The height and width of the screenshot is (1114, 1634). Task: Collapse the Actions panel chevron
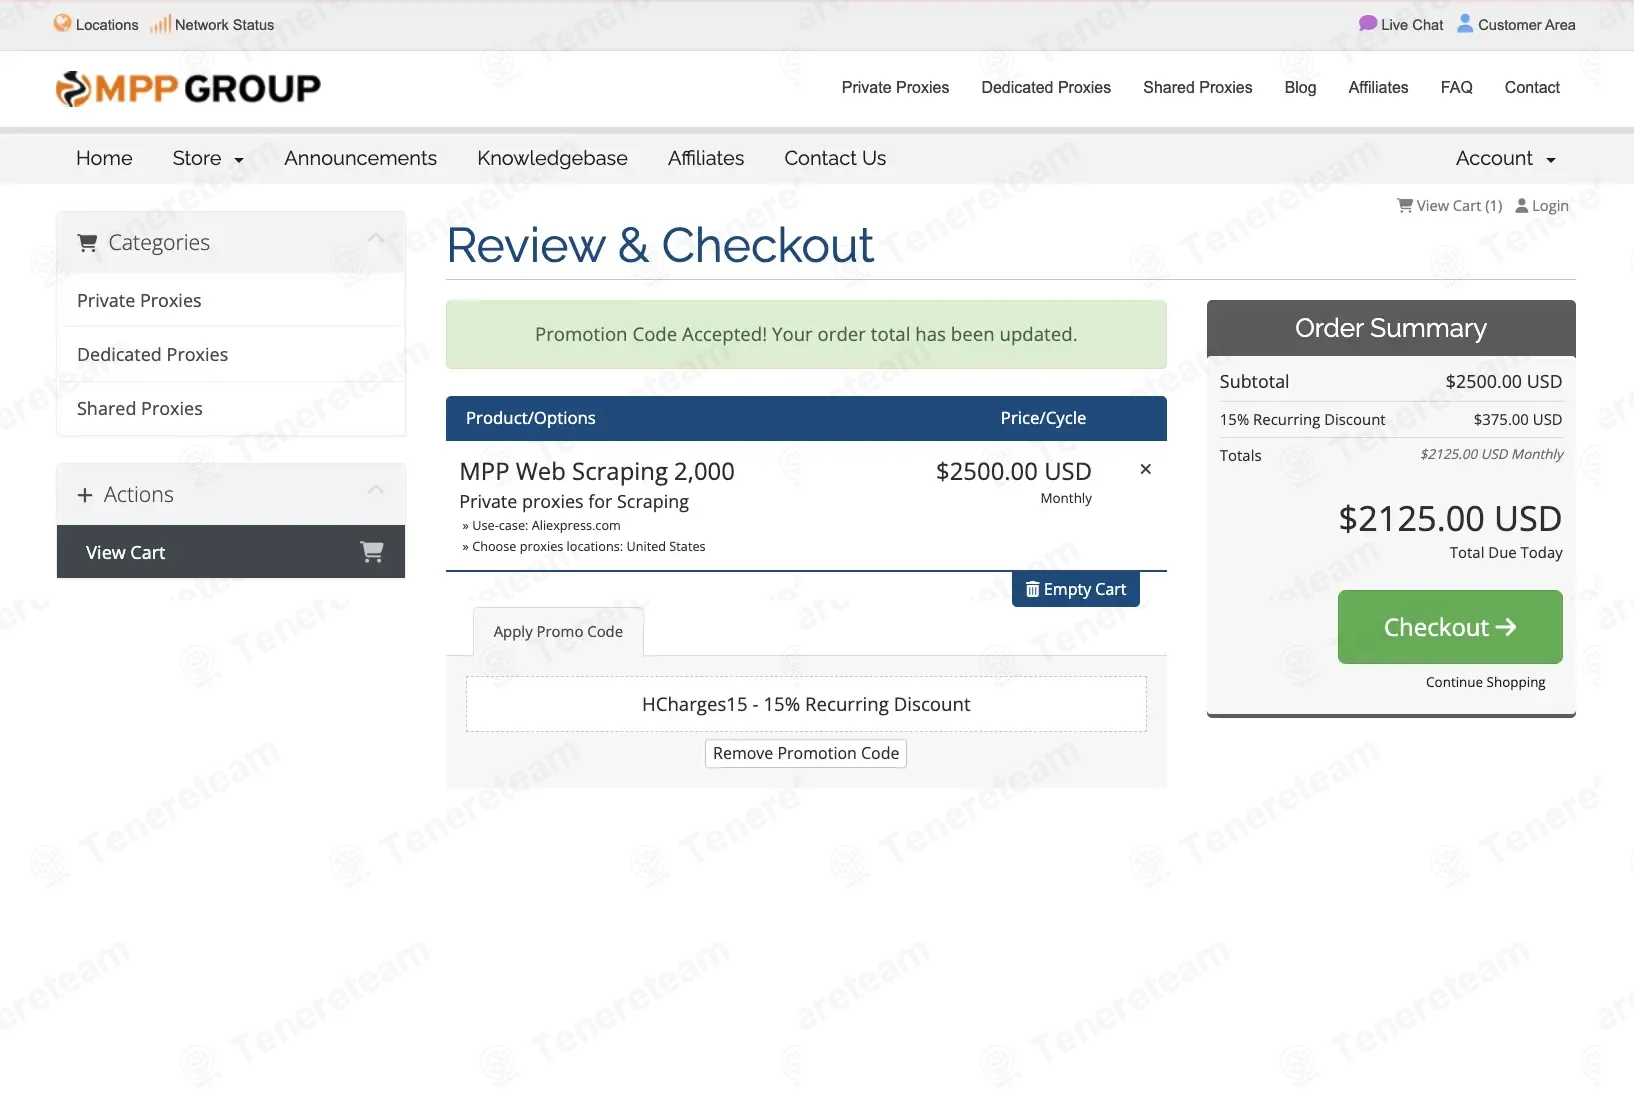[x=376, y=489]
